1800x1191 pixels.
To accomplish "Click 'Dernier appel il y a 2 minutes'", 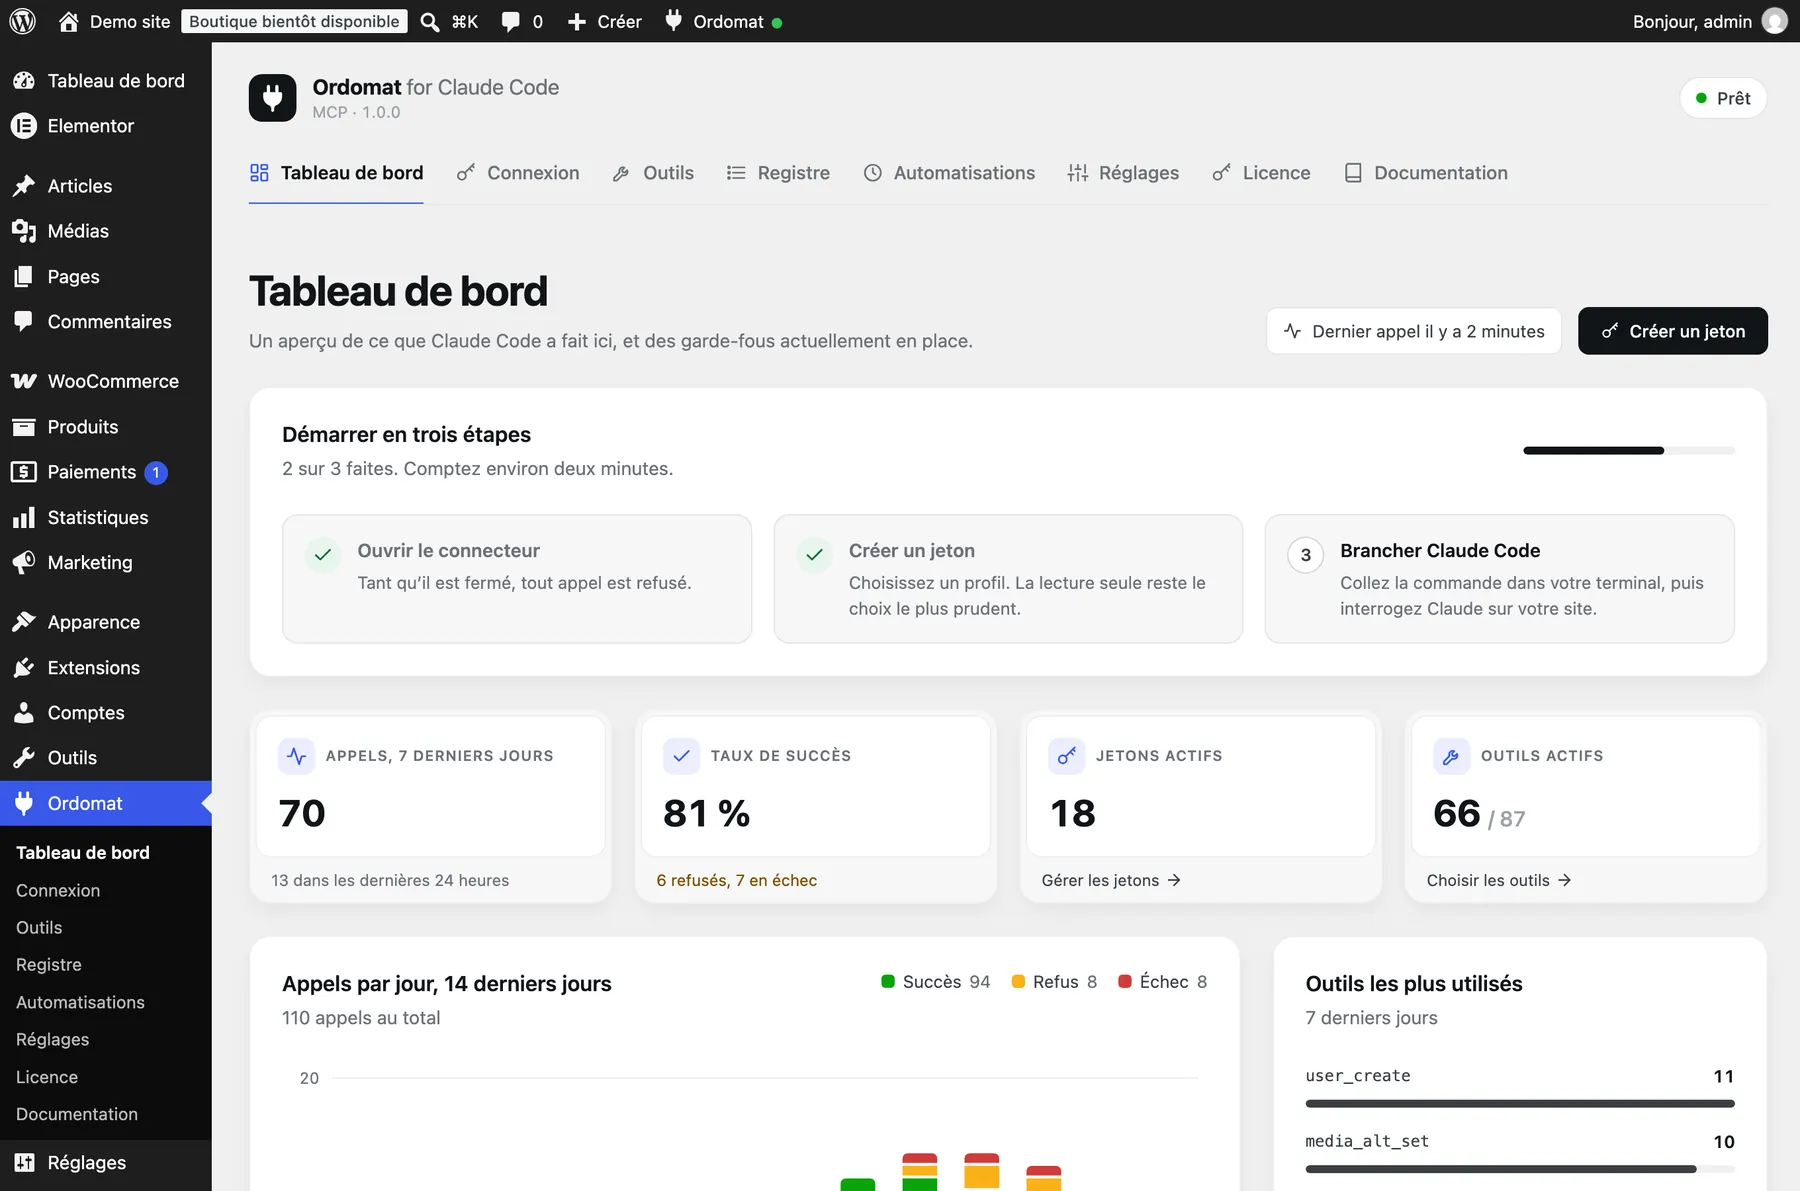I will 1414,331.
